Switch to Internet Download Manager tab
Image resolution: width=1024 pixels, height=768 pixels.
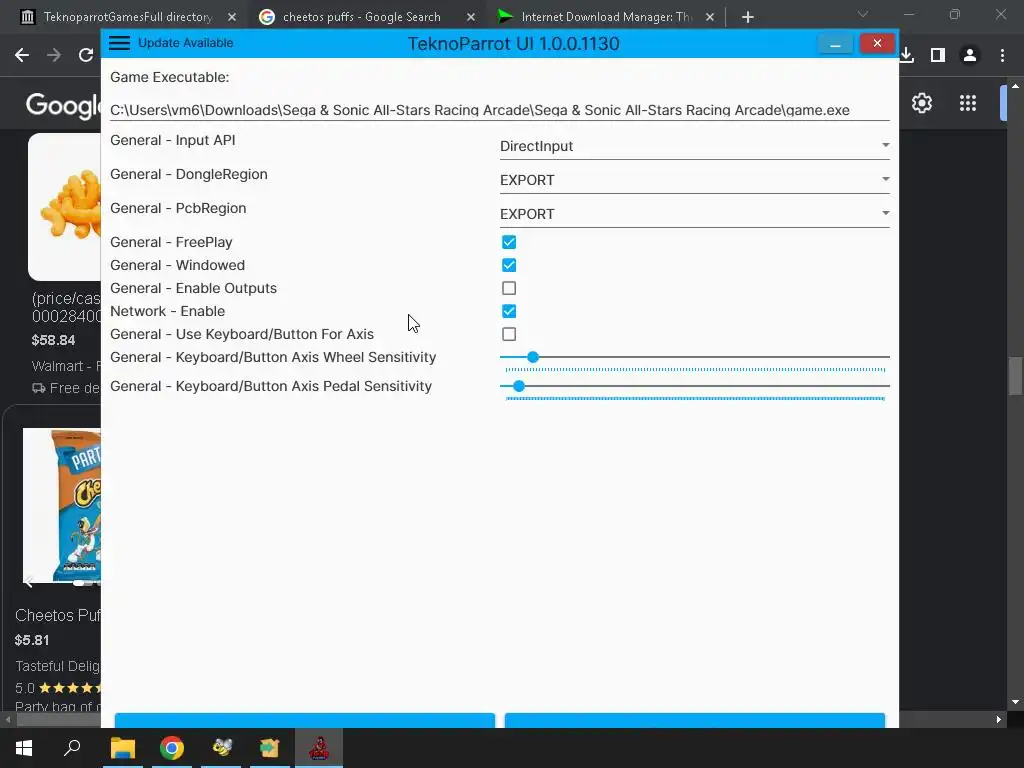(606, 17)
